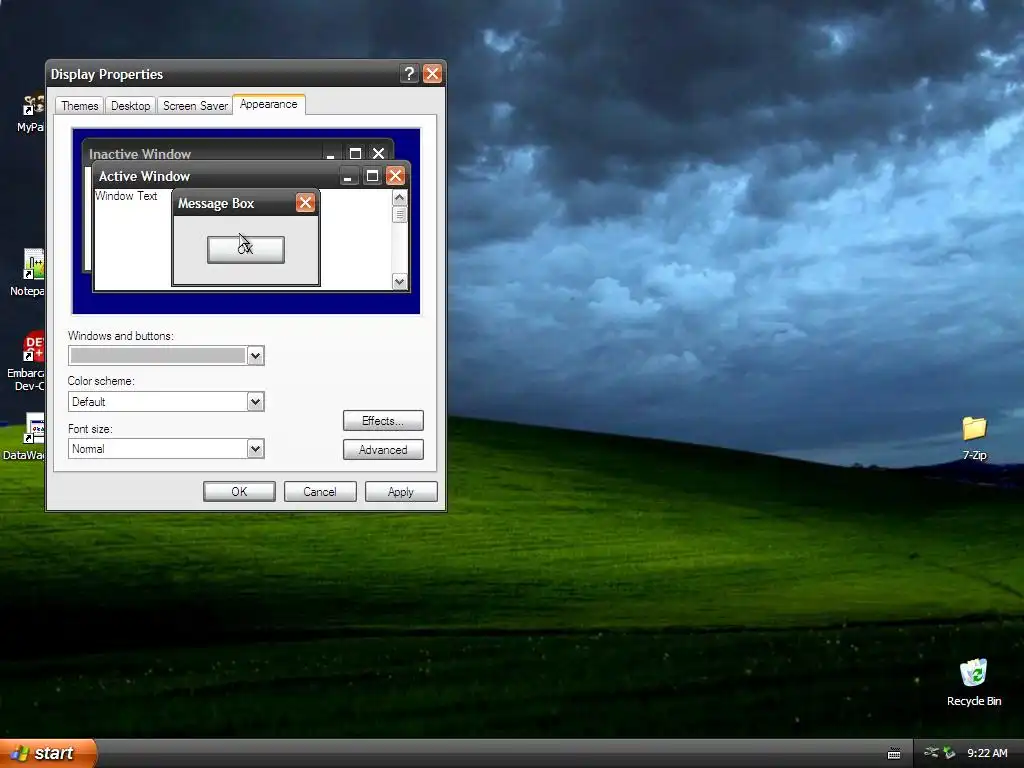Open the MyPa desktop shortcut icon
This screenshot has width=1024, height=768.
pos(33,106)
